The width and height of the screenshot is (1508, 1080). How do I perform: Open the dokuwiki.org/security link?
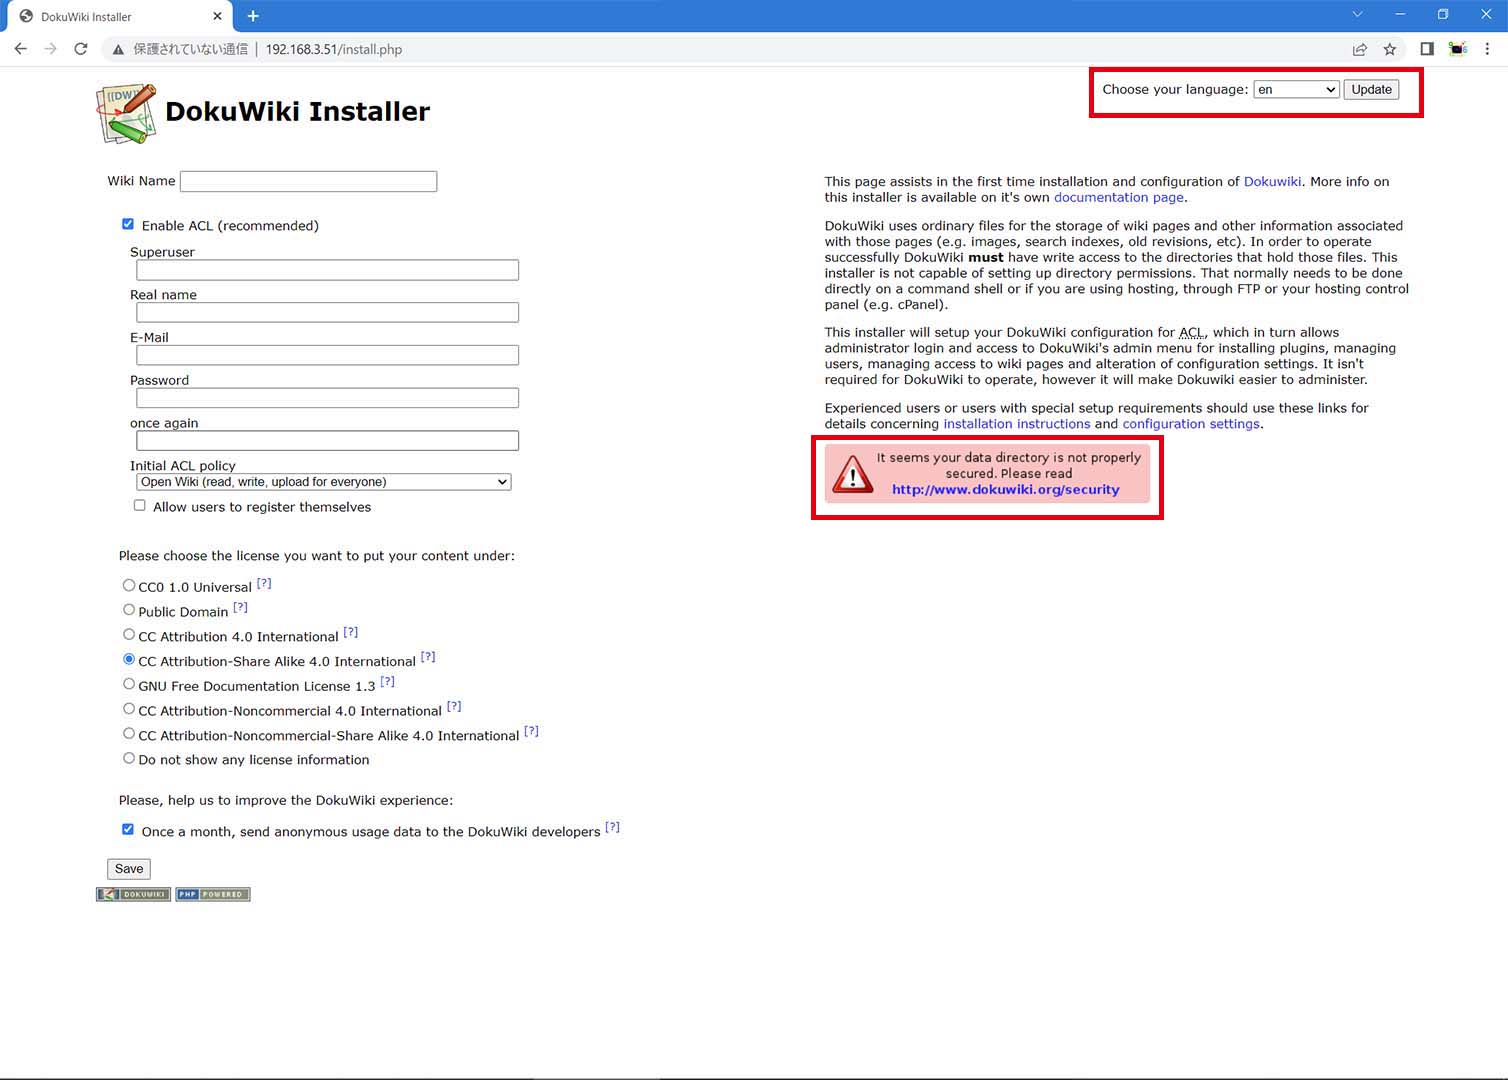tap(1006, 490)
